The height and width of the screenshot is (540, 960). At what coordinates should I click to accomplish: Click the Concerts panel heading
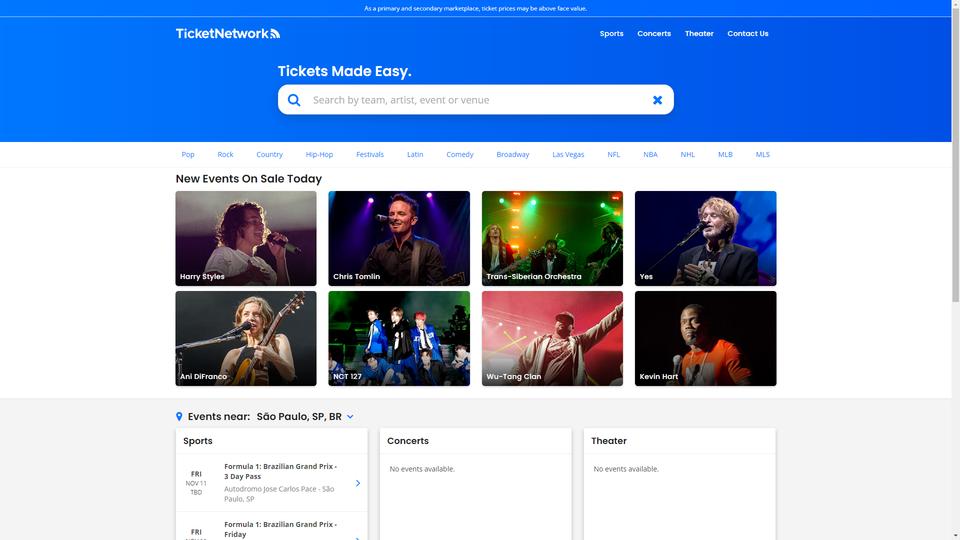(408, 441)
